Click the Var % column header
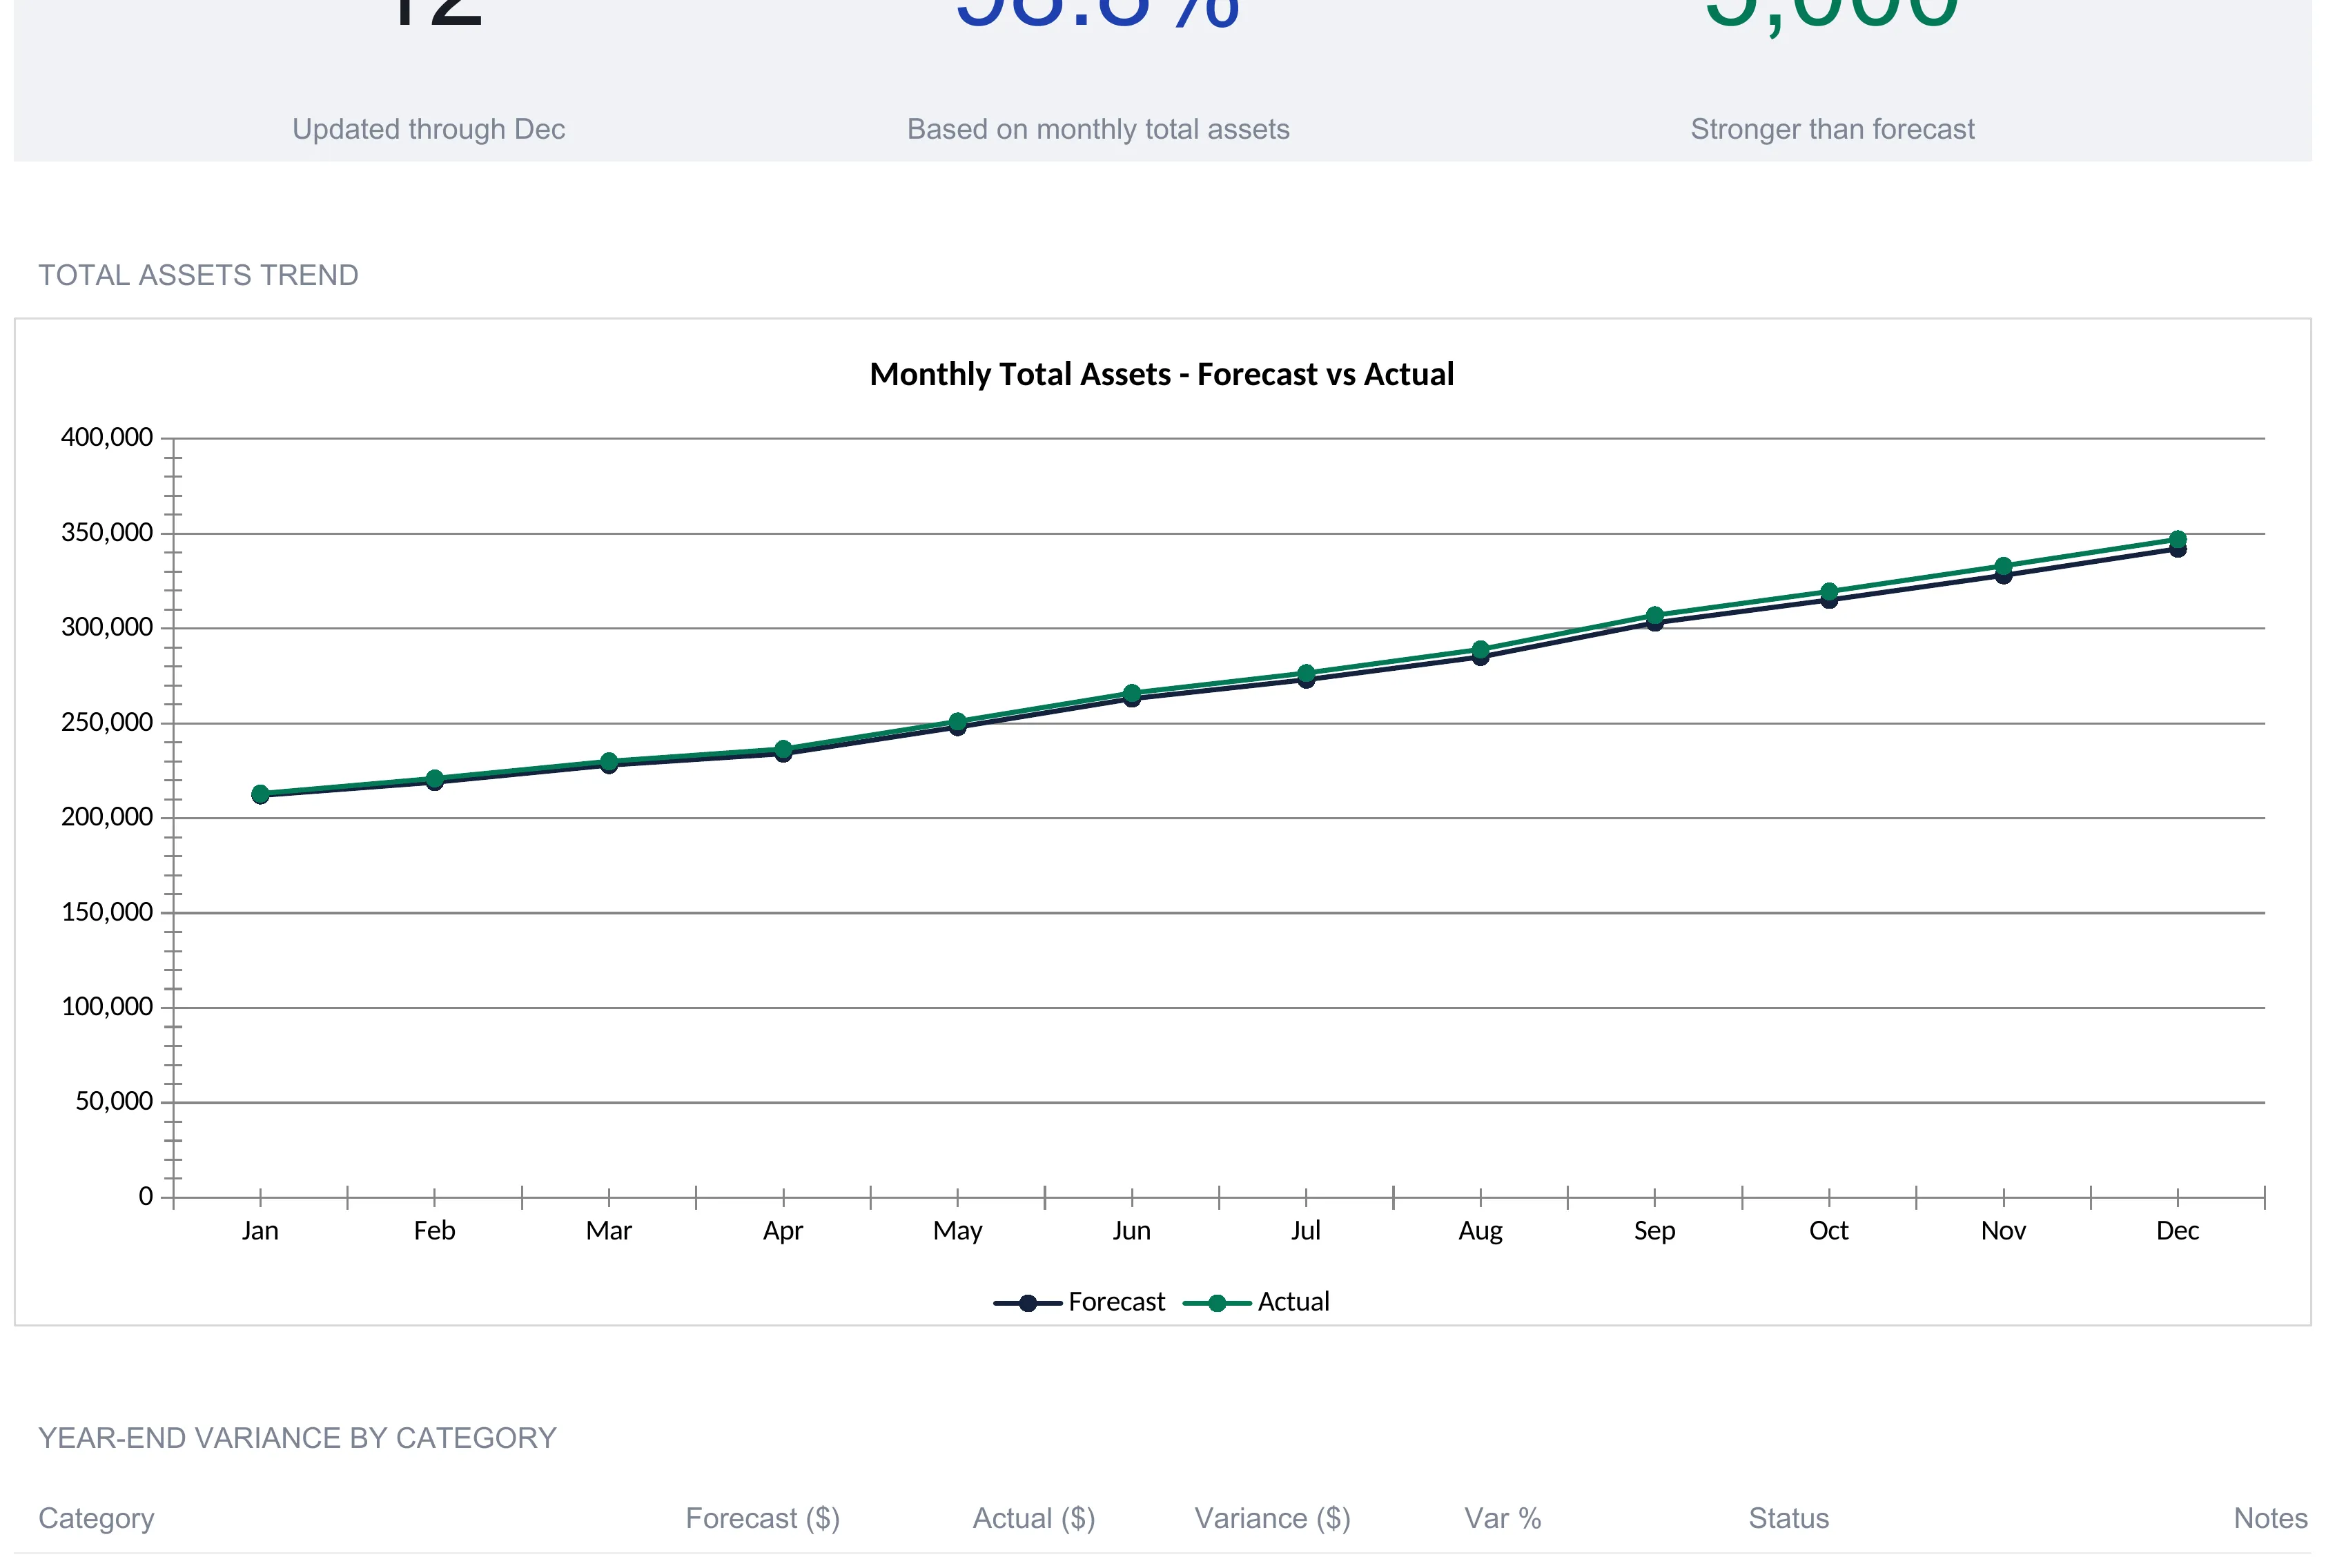This screenshot has height=1568, width=2326. [1502, 1519]
